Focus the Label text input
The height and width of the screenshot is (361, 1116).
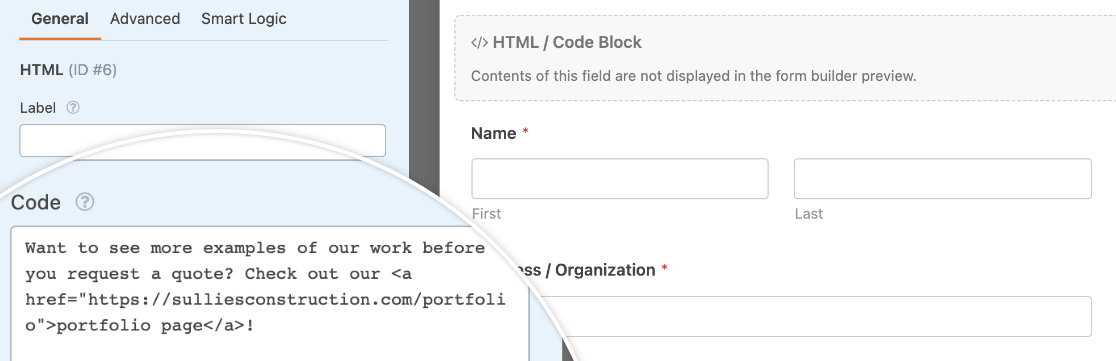pos(202,140)
